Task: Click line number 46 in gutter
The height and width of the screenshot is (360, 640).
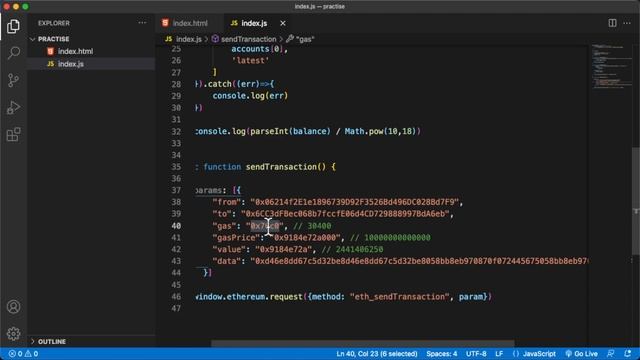Action: 176,297
